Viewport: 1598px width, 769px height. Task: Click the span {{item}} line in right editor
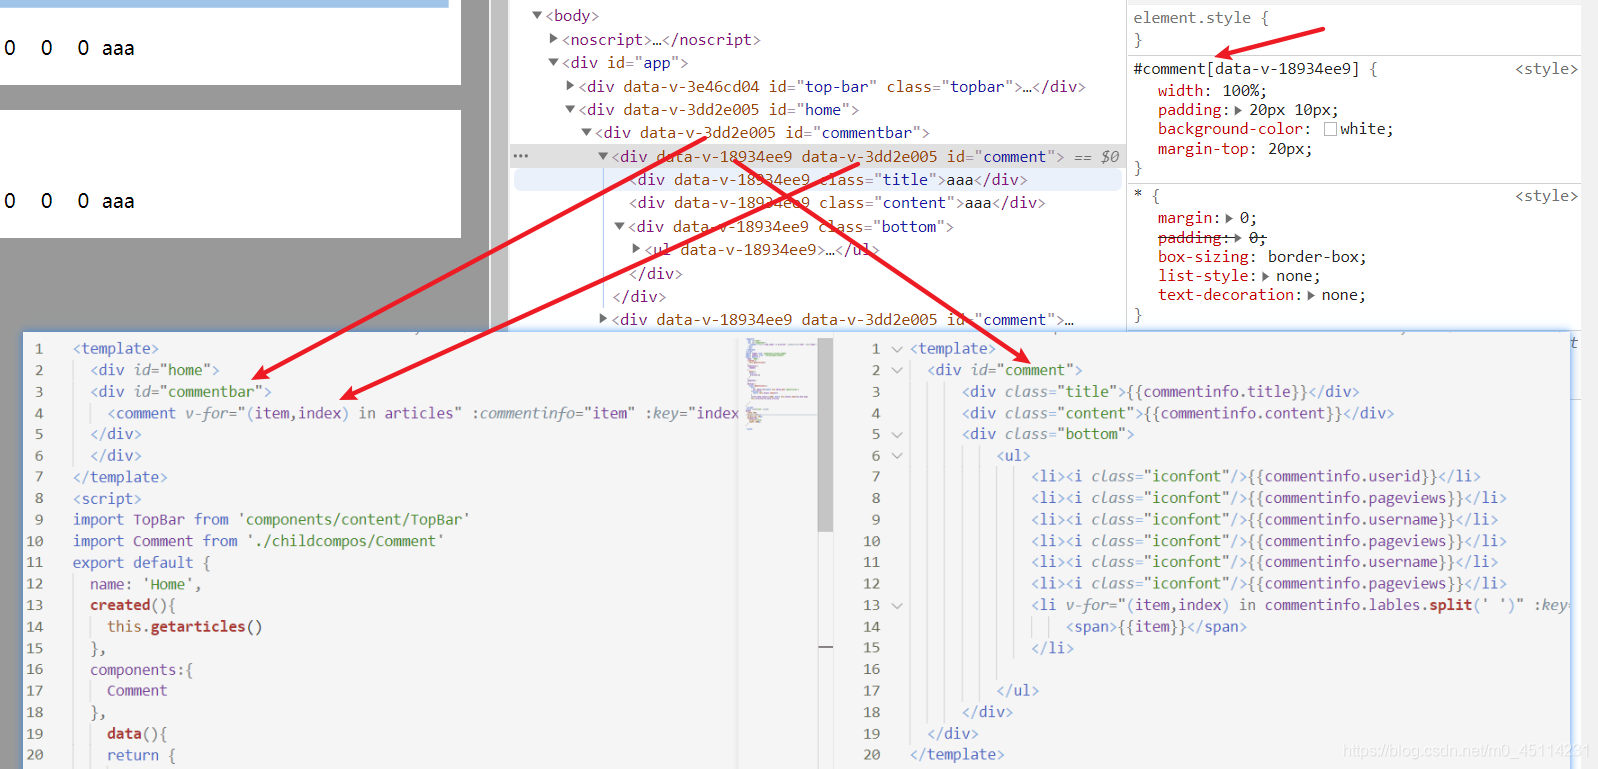pyautogui.click(x=1156, y=627)
